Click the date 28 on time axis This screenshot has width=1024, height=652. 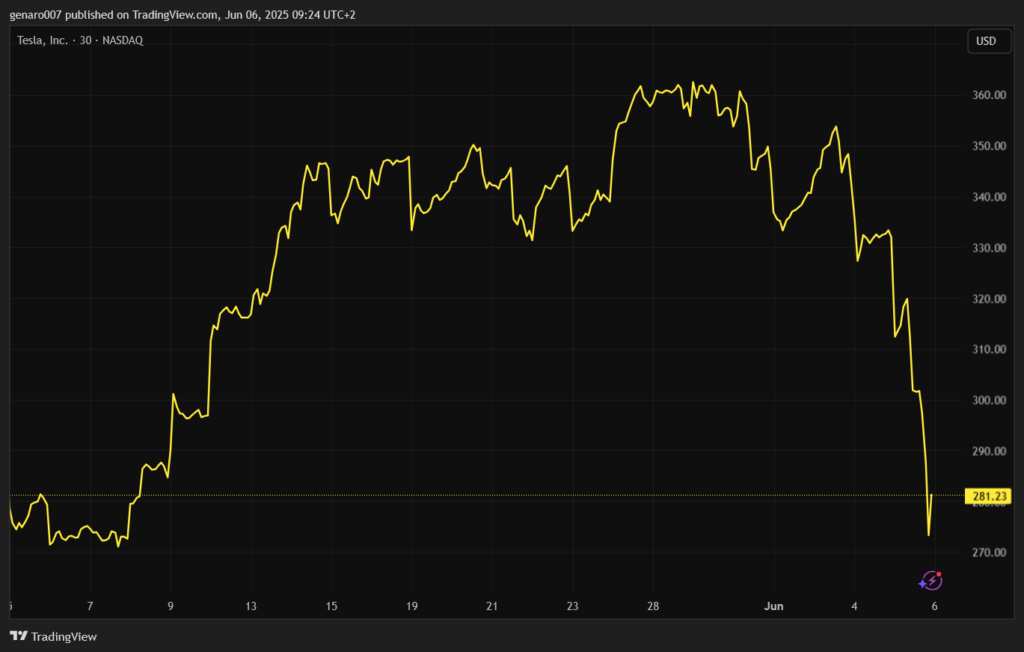click(x=653, y=606)
